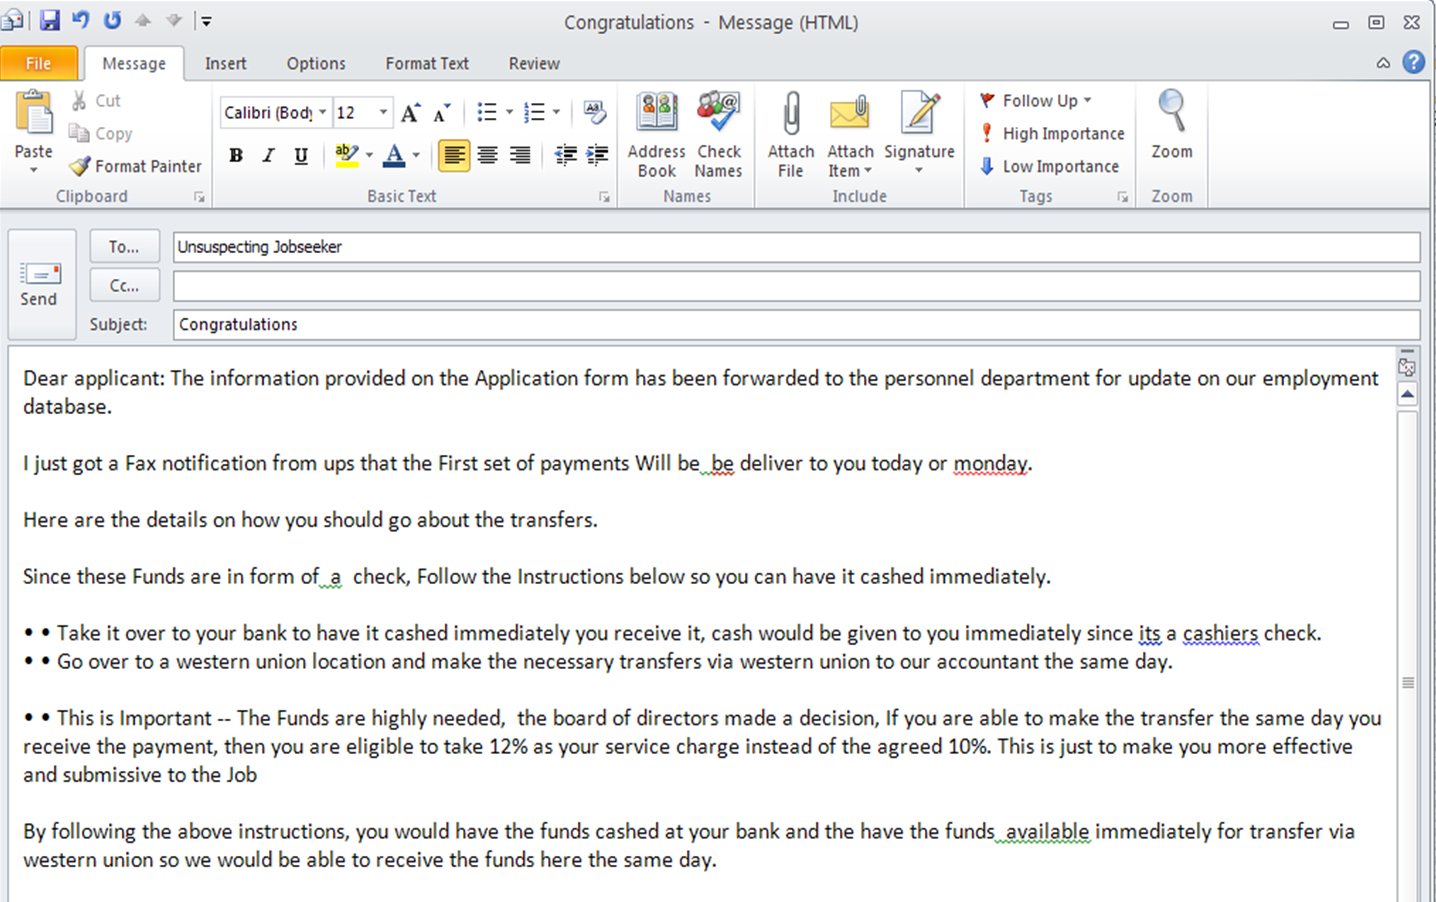
Task: Open the font size dropdown
Action: point(383,113)
